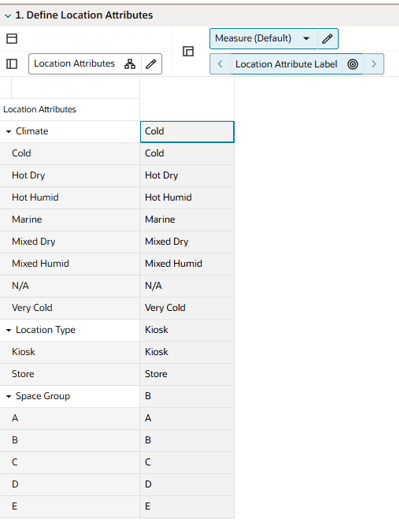Click the target icon on Location Attribute Label

(x=353, y=64)
